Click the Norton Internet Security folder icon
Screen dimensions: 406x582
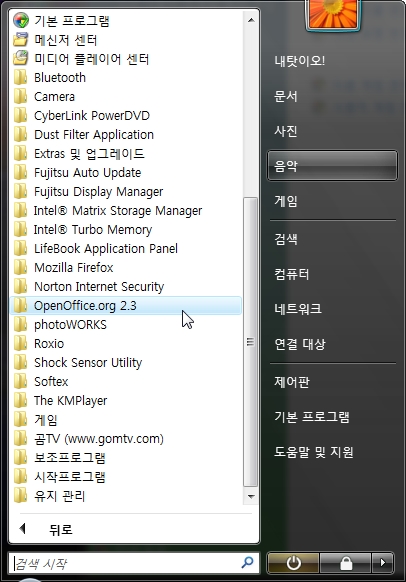pos(21,286)
